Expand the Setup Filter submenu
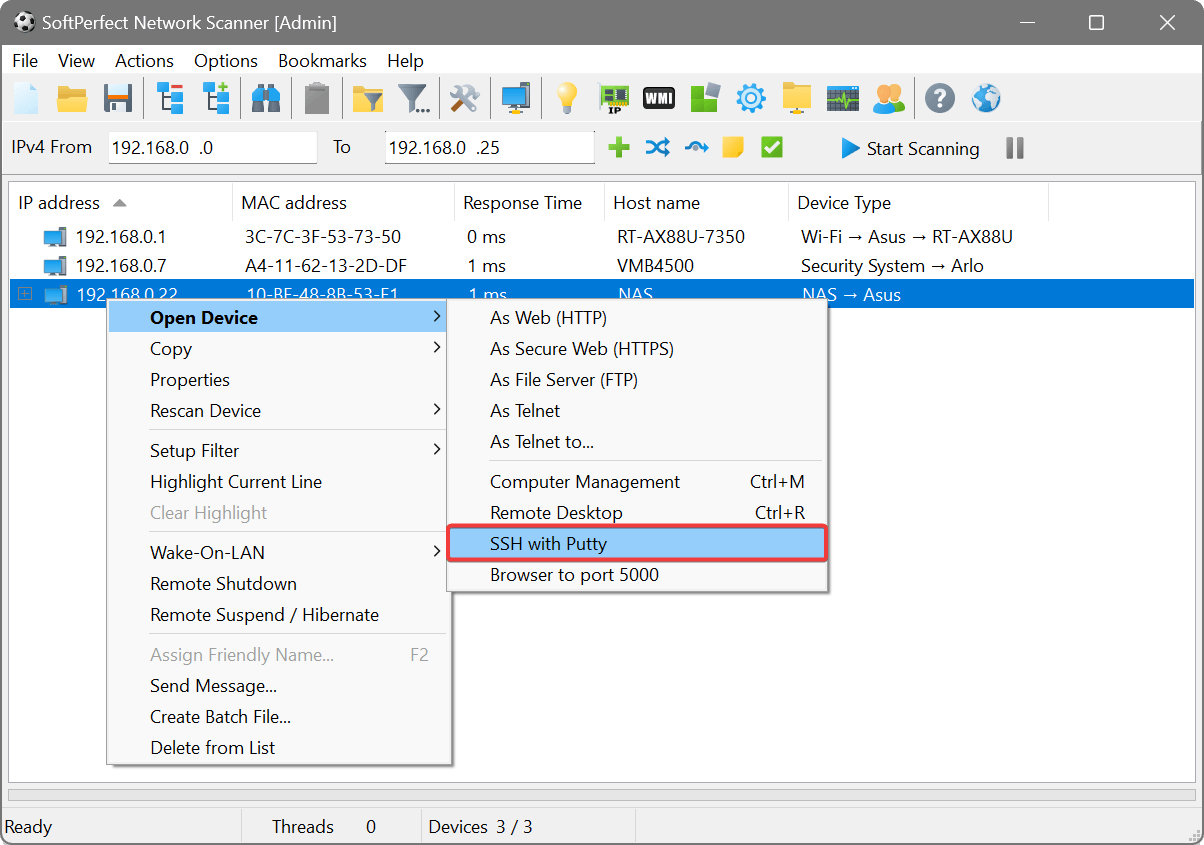The height and width of the screenshot is (845, 1204). click(x=279, y=451)
